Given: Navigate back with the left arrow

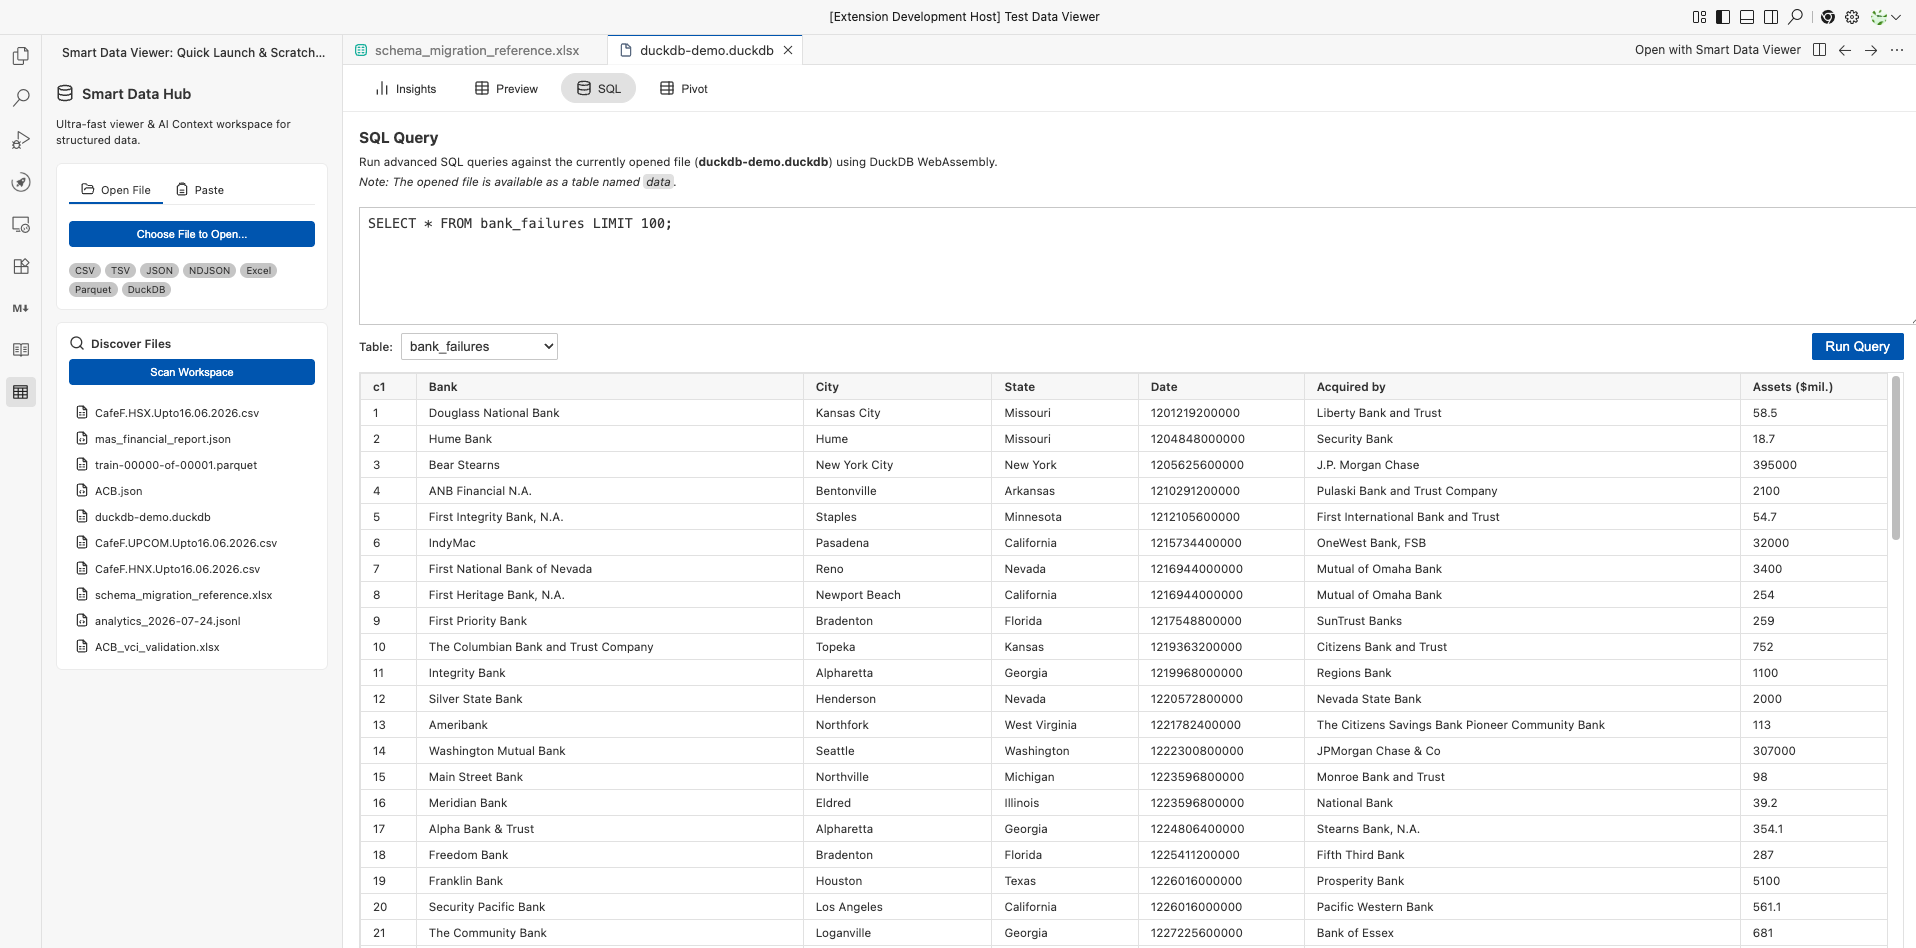Looking at the screenshot, I should point(1845,50).
